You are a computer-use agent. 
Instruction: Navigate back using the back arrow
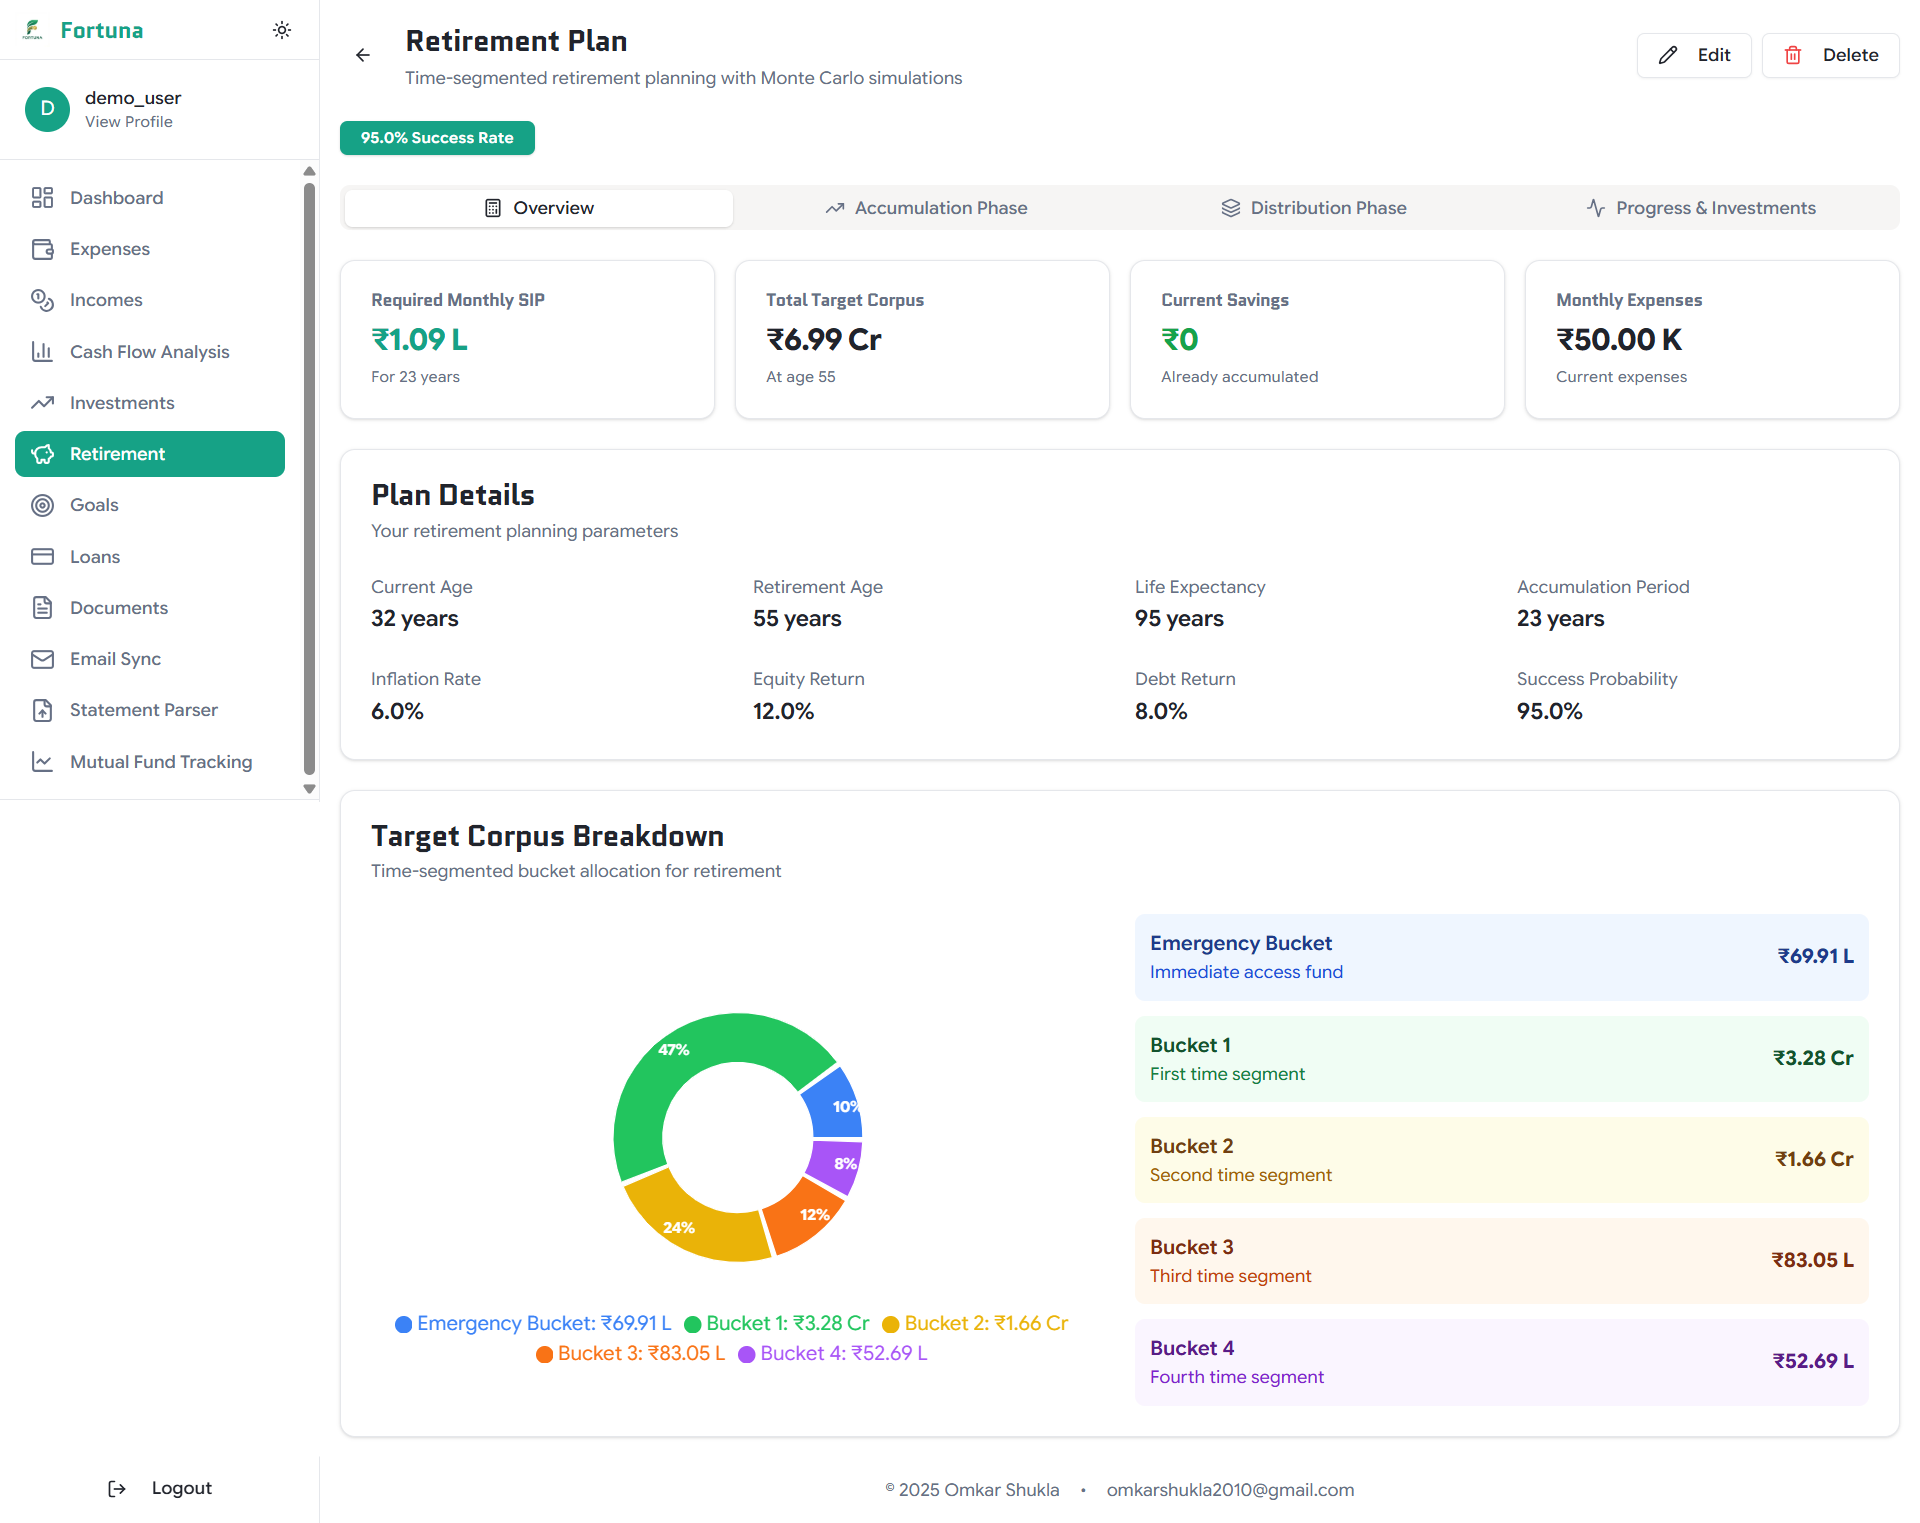click(362, 55)
